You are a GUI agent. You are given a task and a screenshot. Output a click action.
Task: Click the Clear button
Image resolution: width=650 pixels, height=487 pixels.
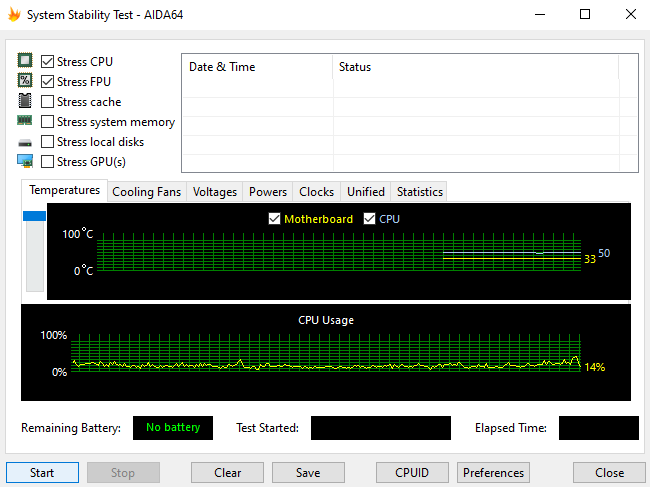click(228, 472)
